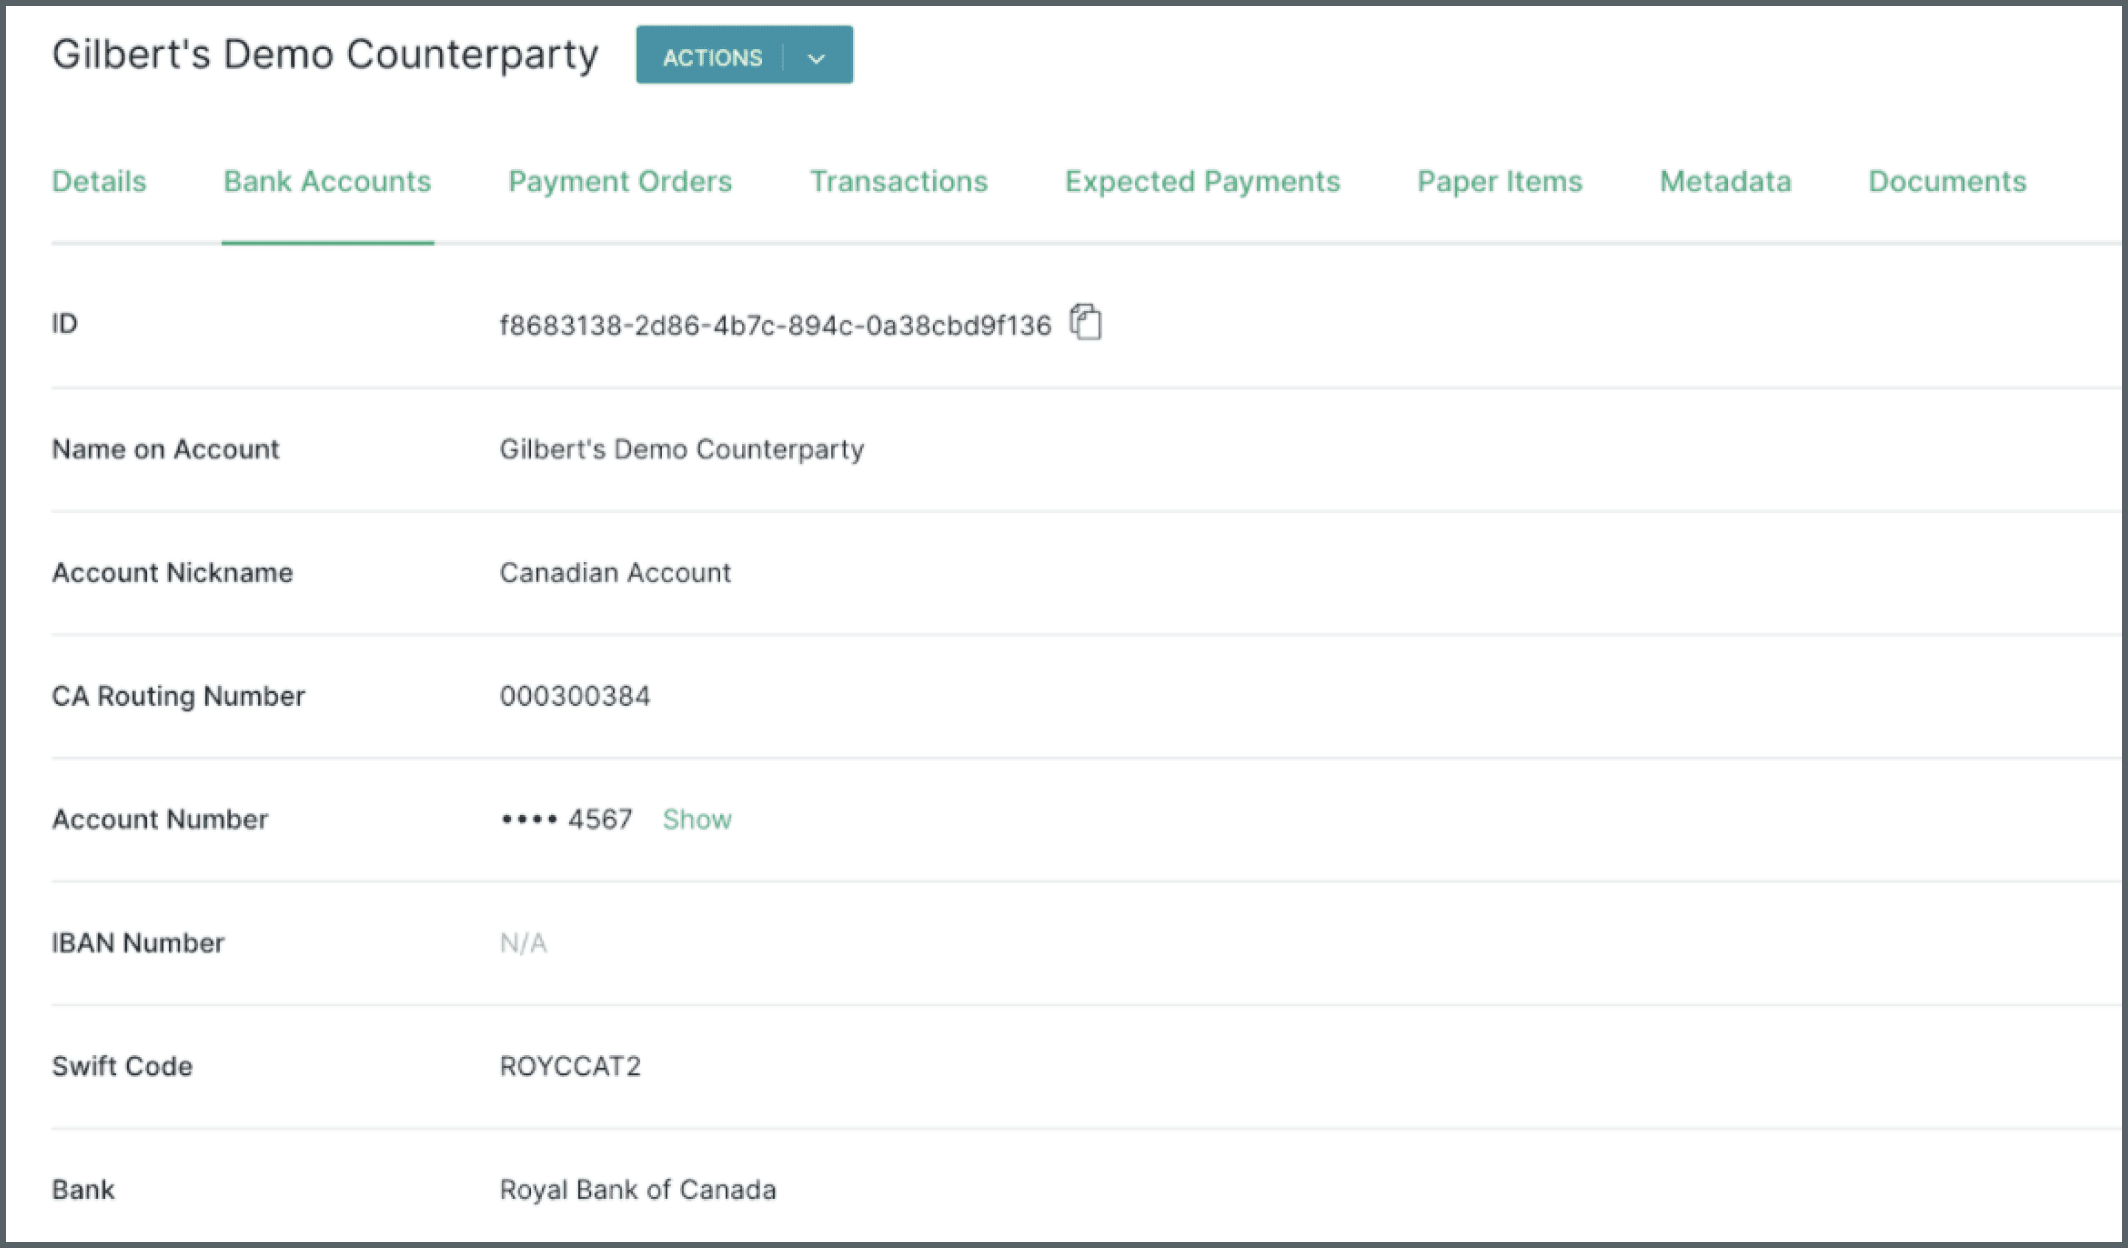The width and height of the screenshot is (2128, 1248).
Task: Show the masked account number
Action: tap(695, 819)
